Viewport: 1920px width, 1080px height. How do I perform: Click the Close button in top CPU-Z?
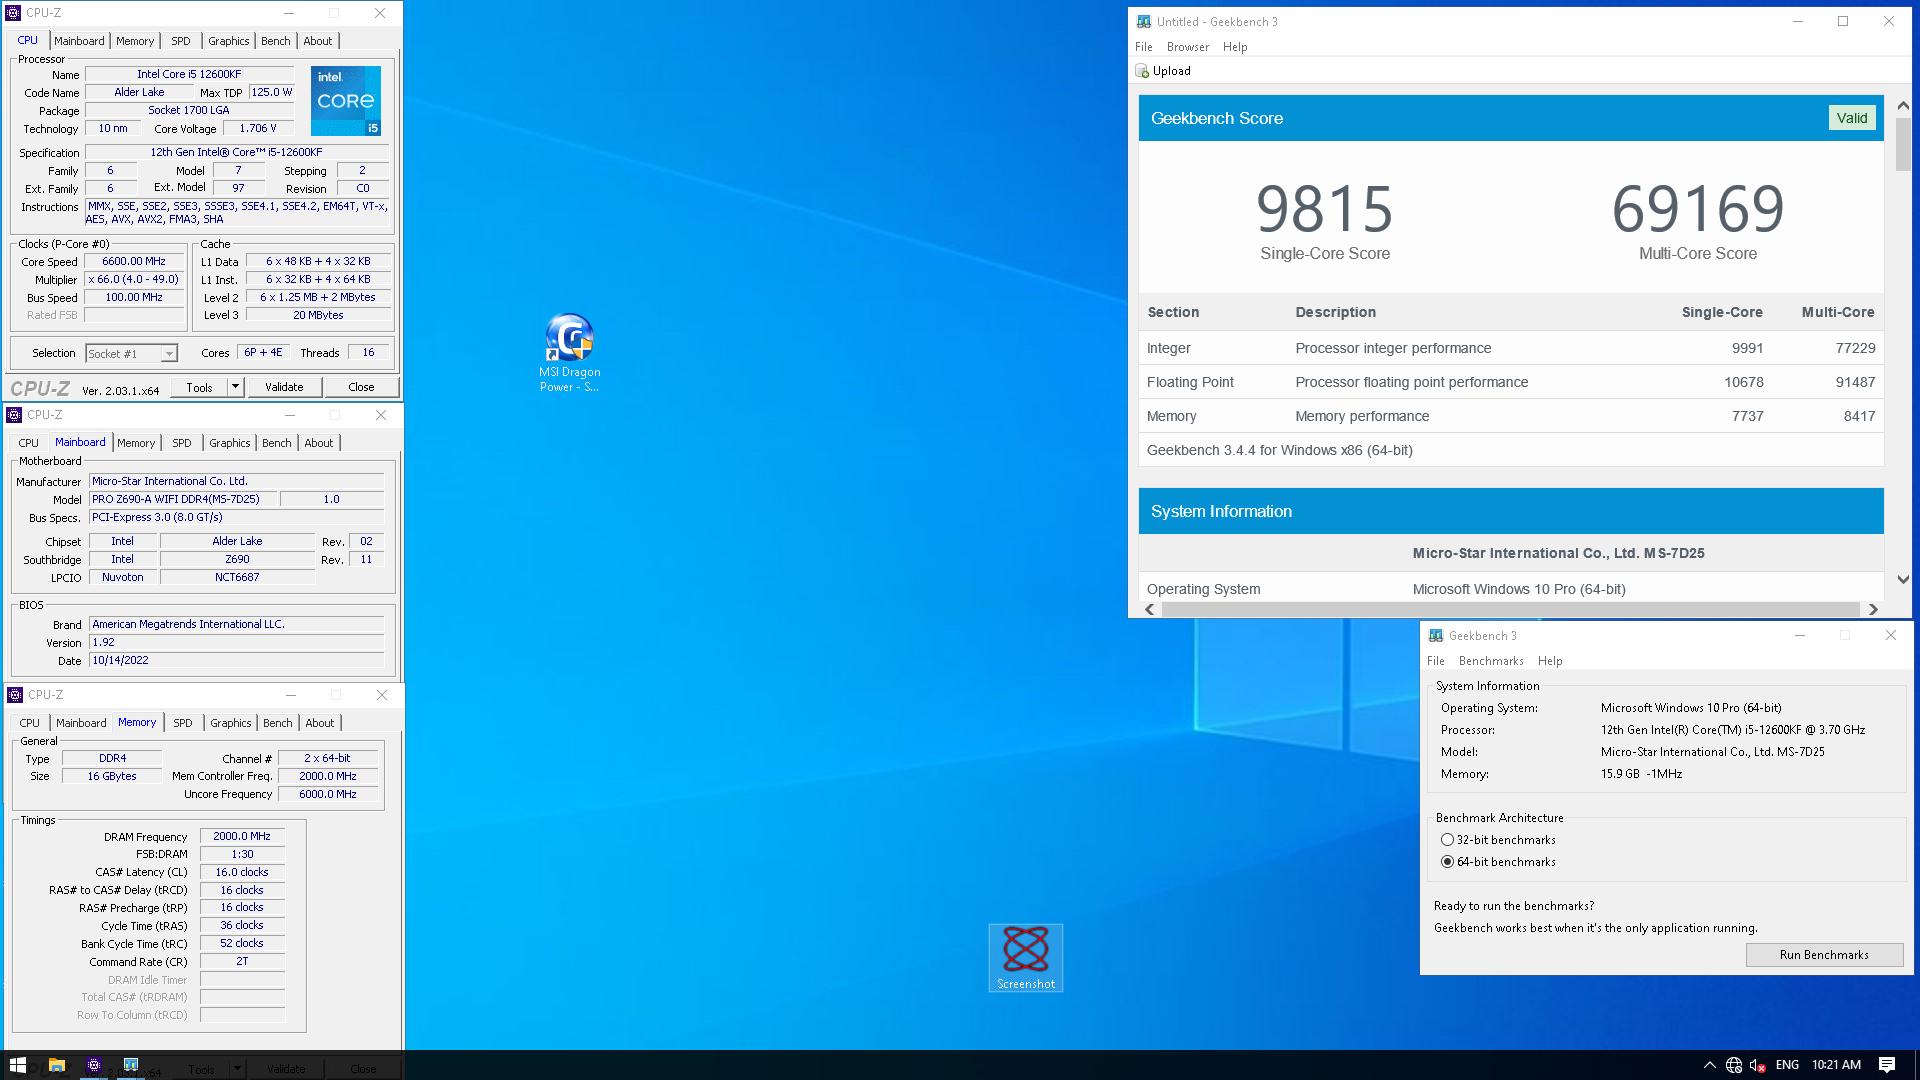(x=362, y=387)
